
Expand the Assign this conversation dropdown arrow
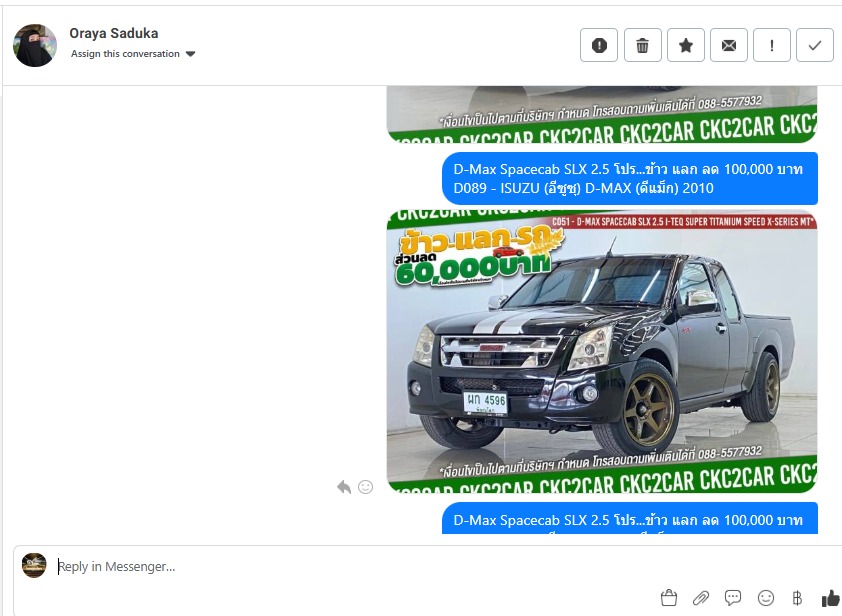pos(191,54)
